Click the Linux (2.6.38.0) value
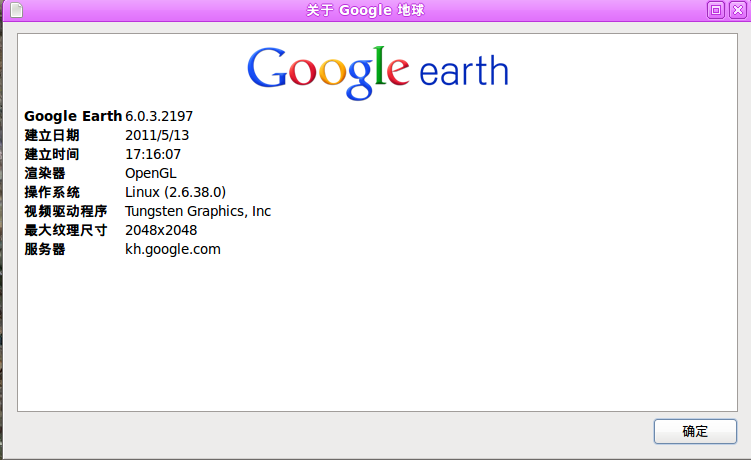 [x=175, y=192]
